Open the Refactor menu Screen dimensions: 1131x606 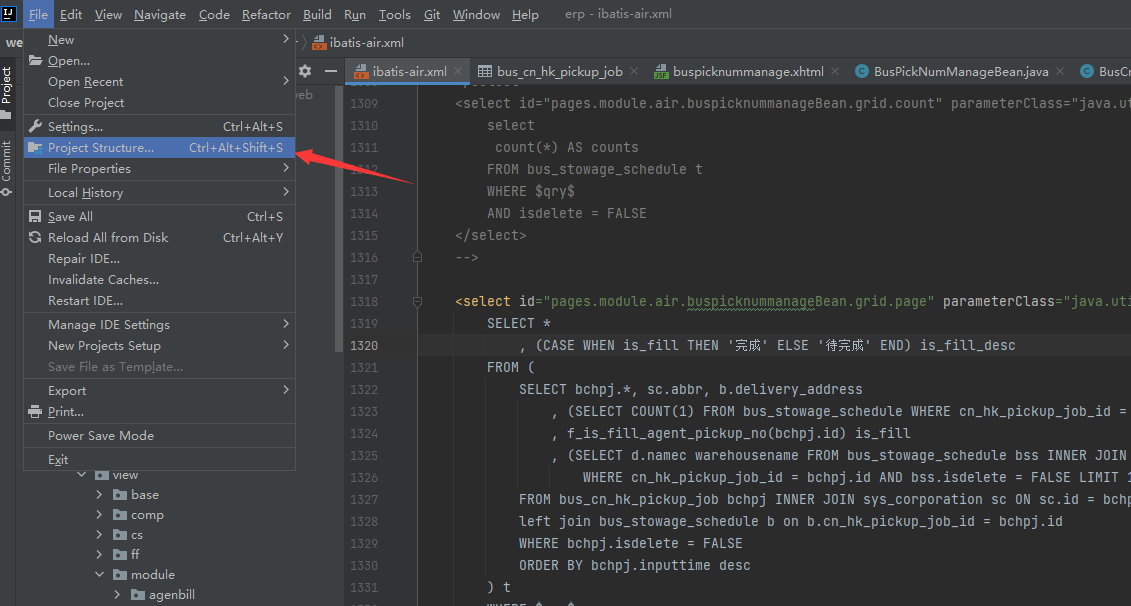pyautogui.click(x=266, y=14)
